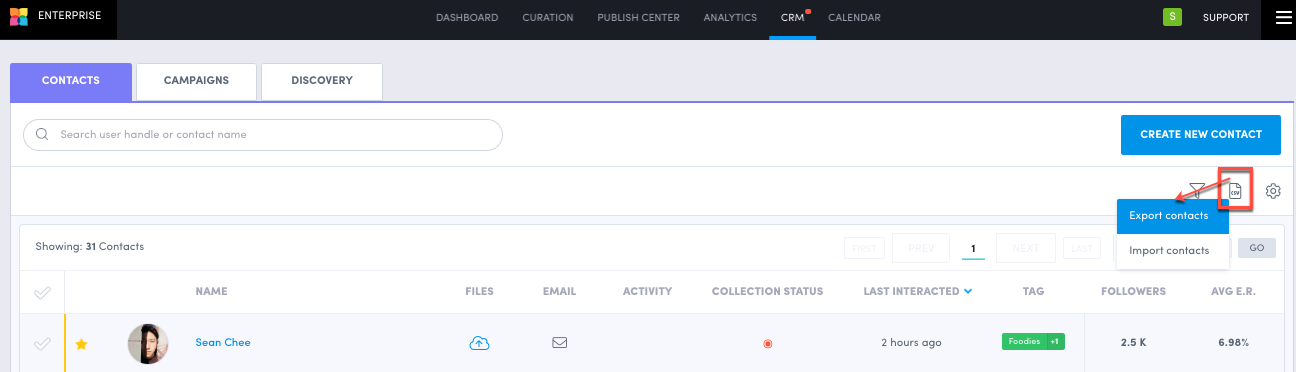This screenshot has width=1296, height=372.
Task: Click the FIRST pagination button
Action: [x=865, y=248]
